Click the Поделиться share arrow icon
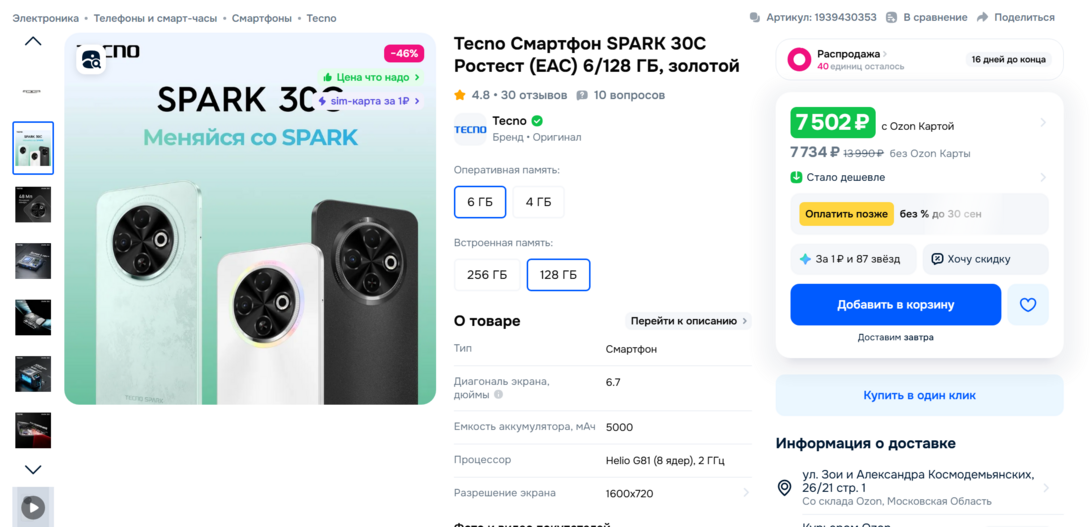 tap(982, 17)
